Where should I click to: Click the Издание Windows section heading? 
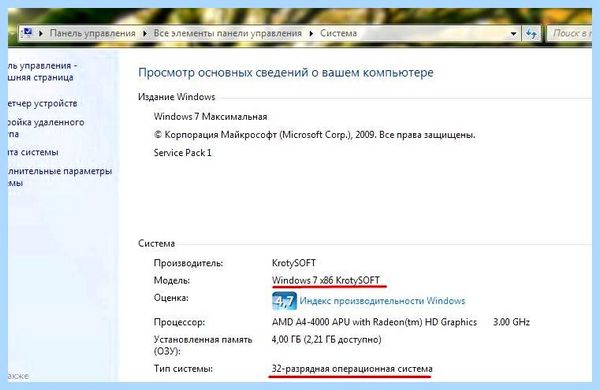tap(176, 97)
